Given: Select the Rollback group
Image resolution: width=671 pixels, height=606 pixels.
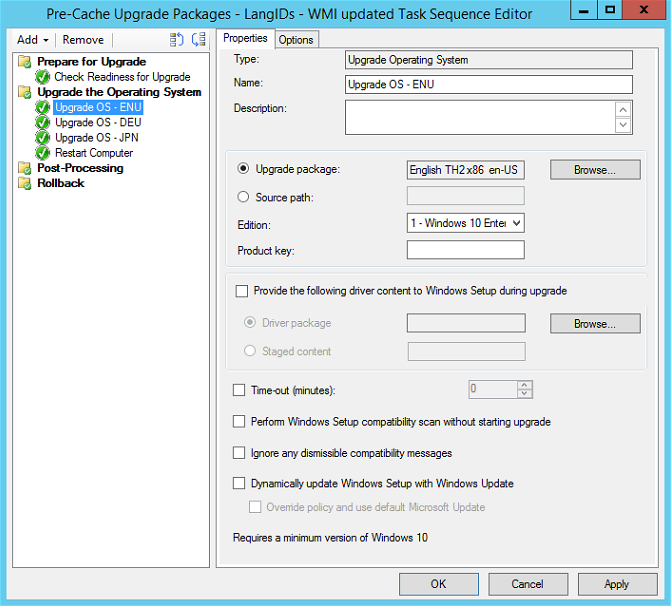Looking at the screenshot, I should pyautogui.click(x=61, y=183).
